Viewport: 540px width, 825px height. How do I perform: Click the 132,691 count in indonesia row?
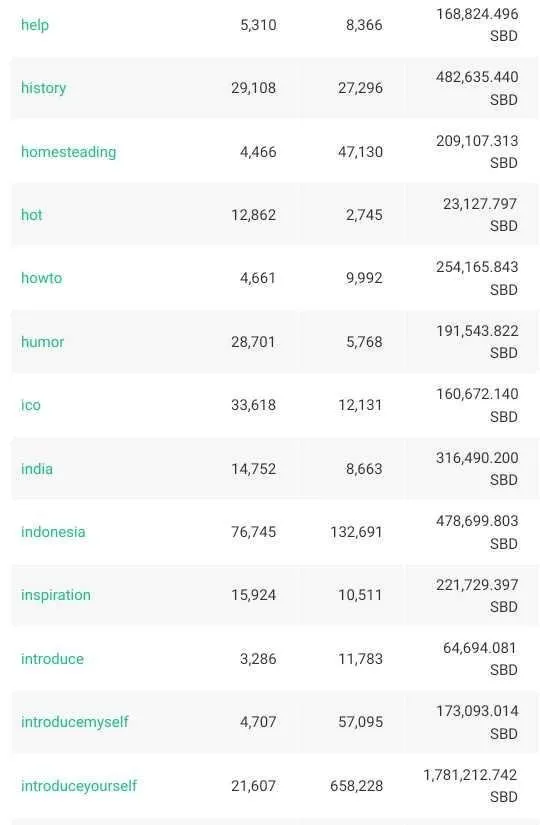tap(356, 532)
